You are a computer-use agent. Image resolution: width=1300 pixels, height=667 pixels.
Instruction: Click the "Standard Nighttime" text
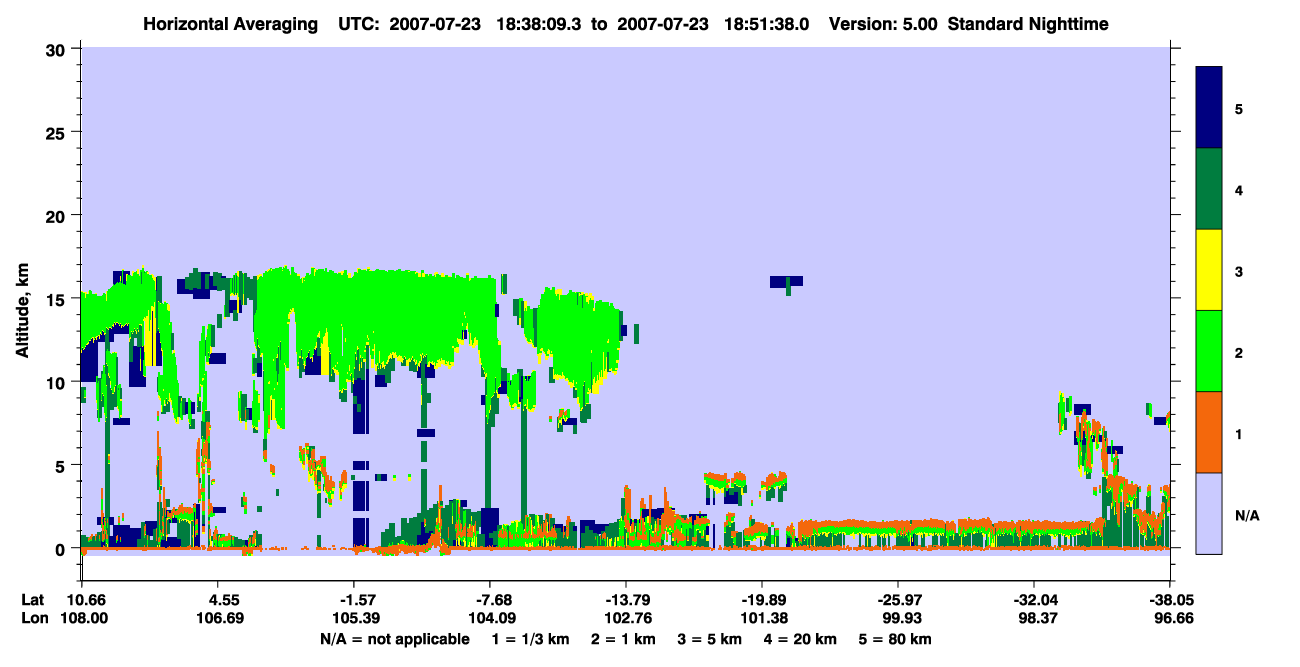tap(1028, 23)
